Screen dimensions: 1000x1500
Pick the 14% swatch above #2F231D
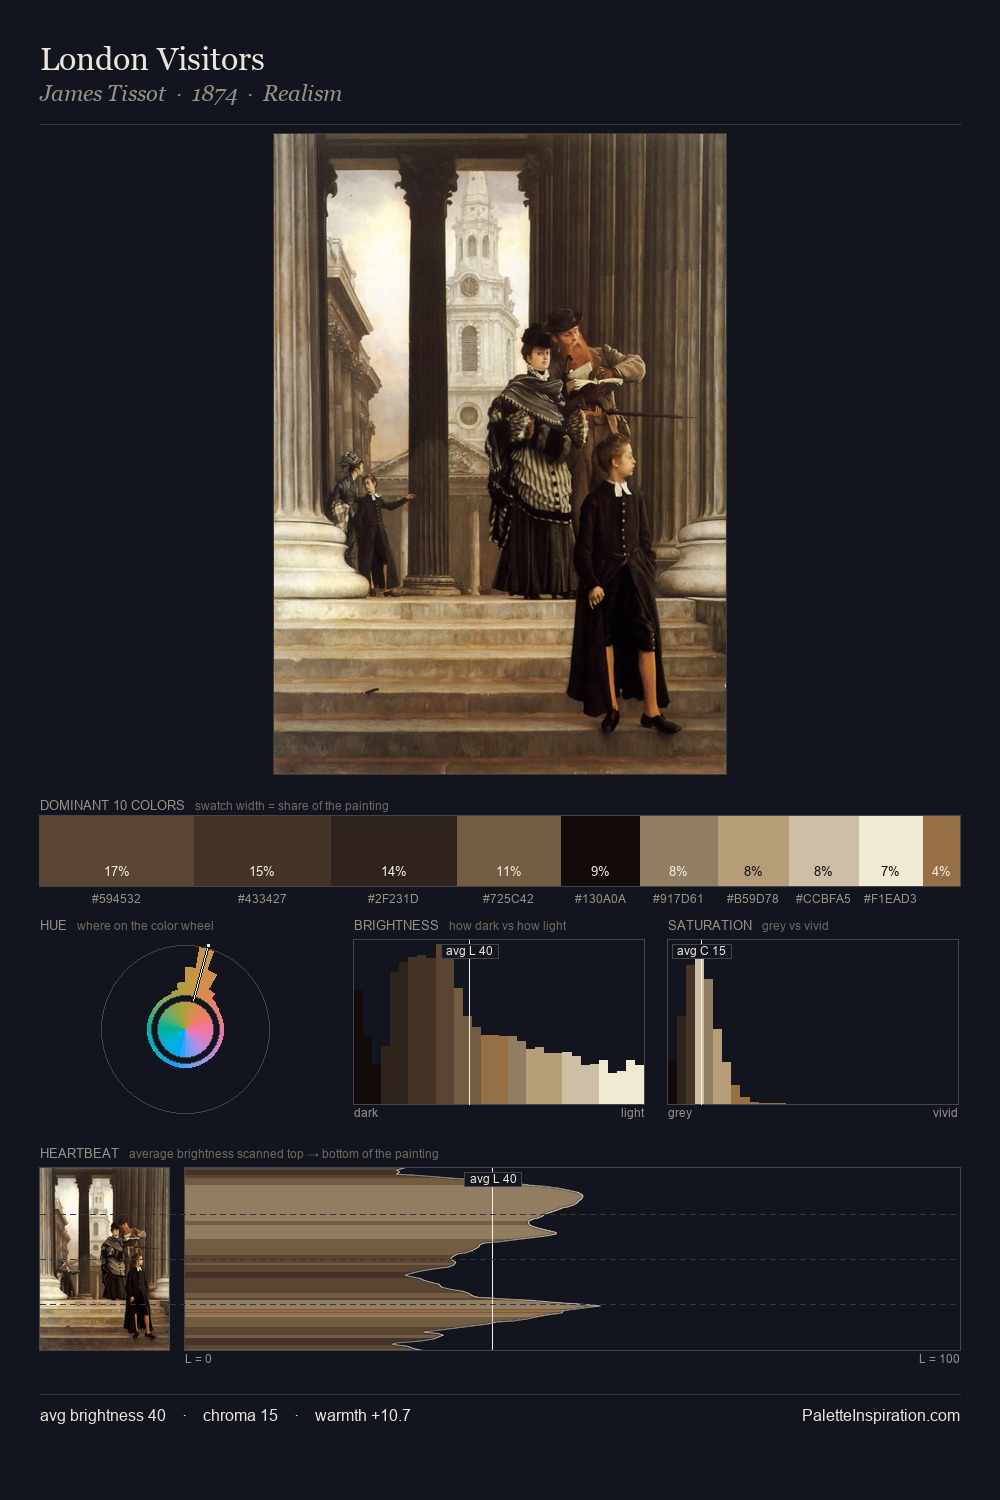point(394,851)
